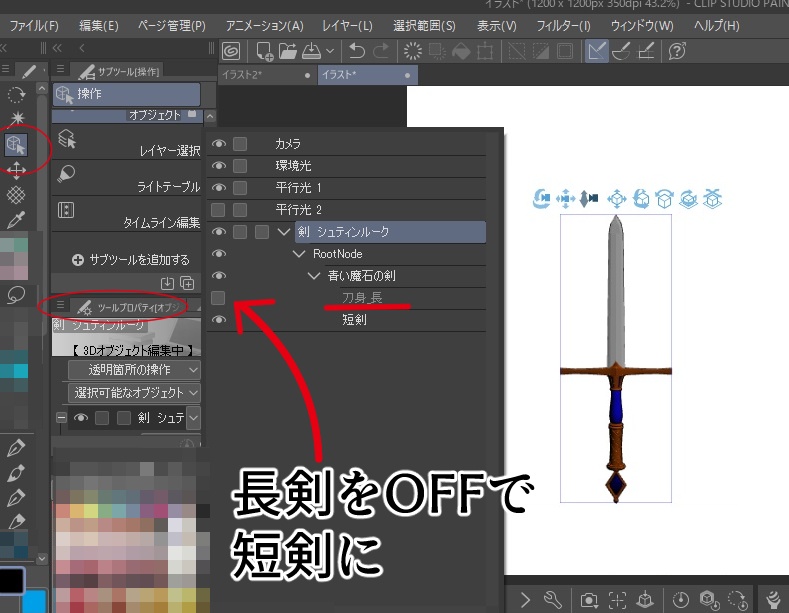Toggle Snap to Special Ruler icon
This screenshot has height=613, width=789.
(x=621, y=51)
